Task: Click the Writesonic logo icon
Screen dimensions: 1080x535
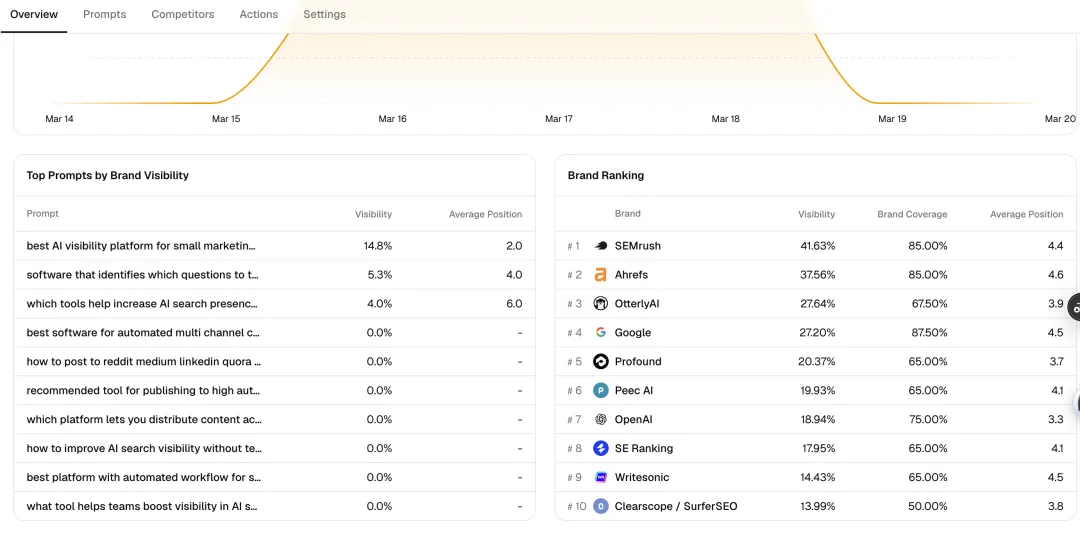Action: (x=601, y=478)
